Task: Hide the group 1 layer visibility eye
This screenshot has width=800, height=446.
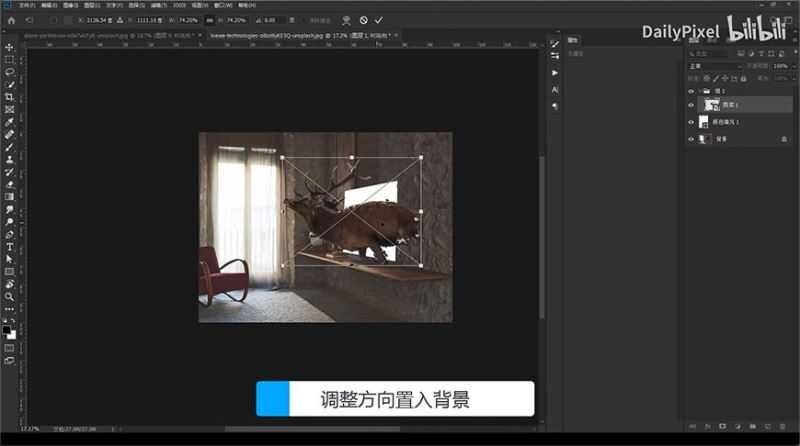Action: click(691, 90)
